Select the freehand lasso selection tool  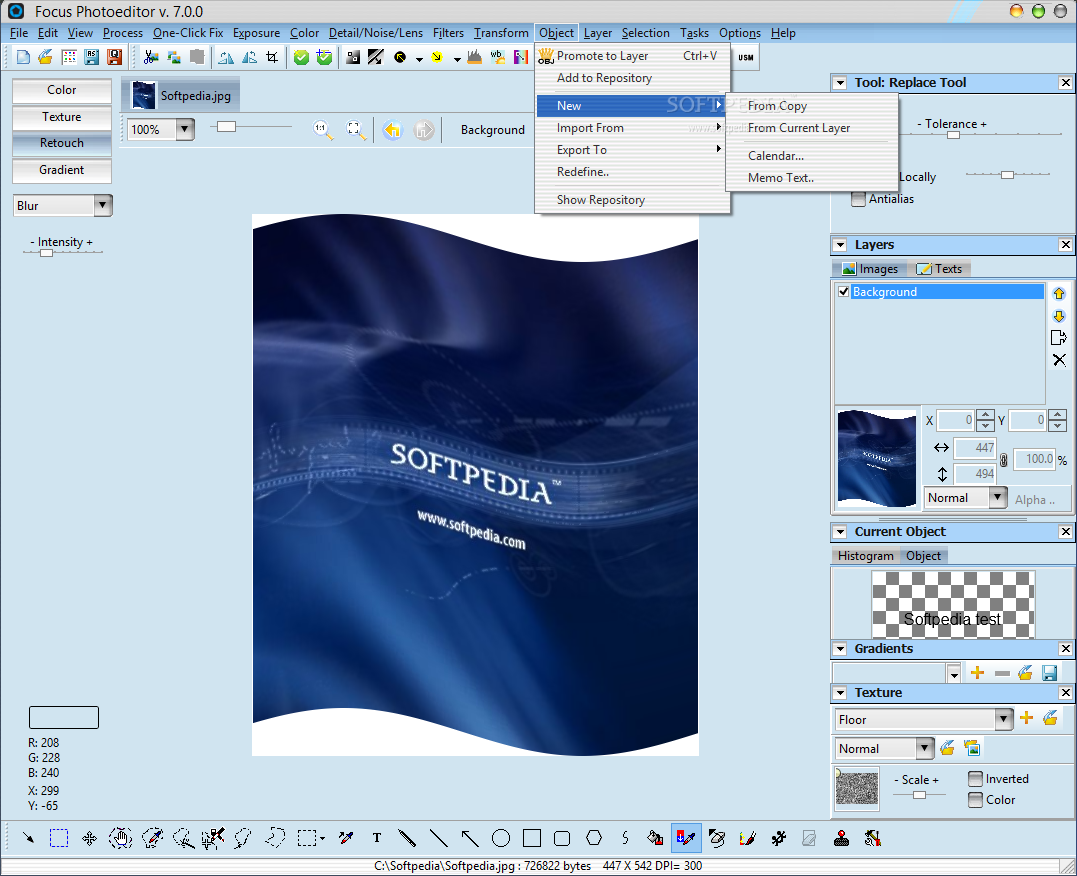(243, 838)
